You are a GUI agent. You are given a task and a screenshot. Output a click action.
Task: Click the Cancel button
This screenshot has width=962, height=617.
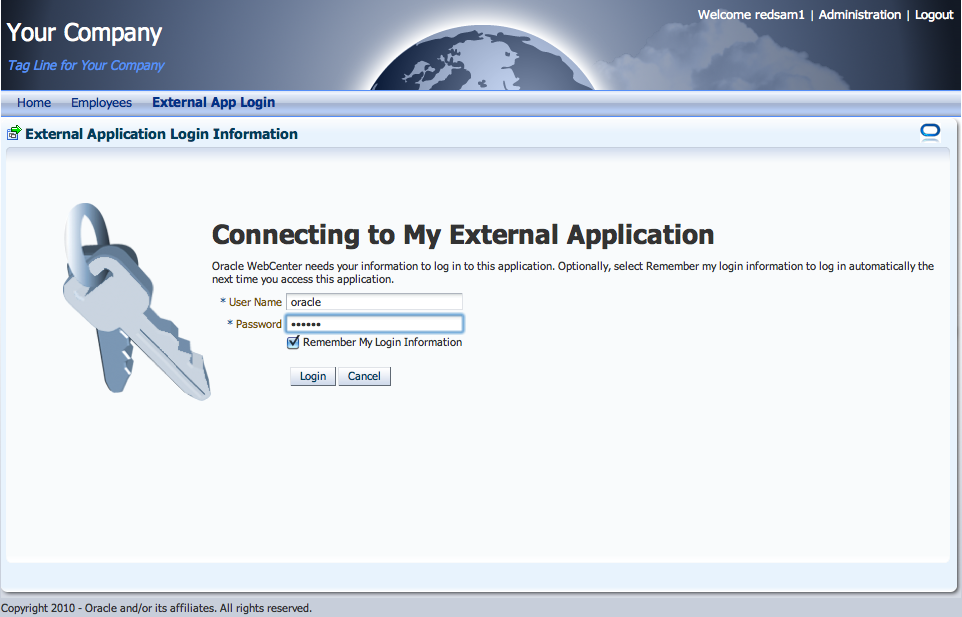point(364,376)
